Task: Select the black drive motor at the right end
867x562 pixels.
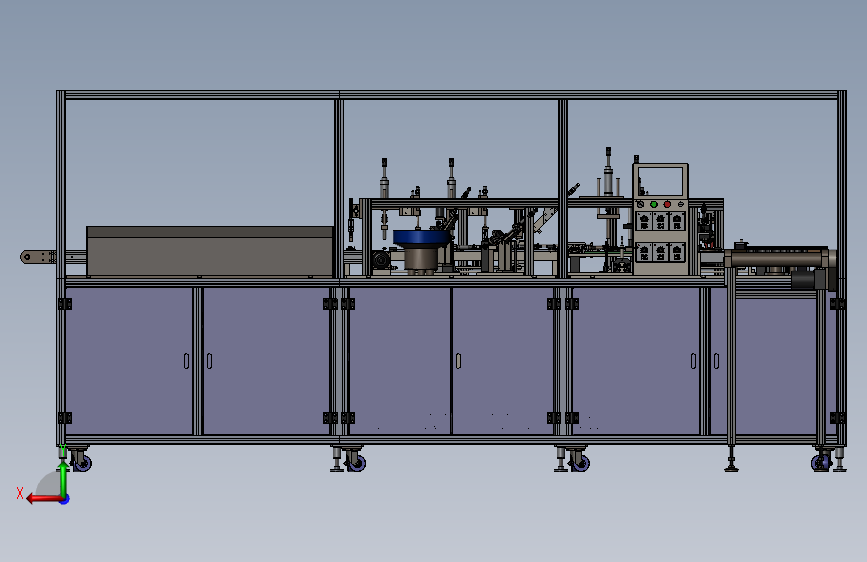Action: [x=810, y=279]
